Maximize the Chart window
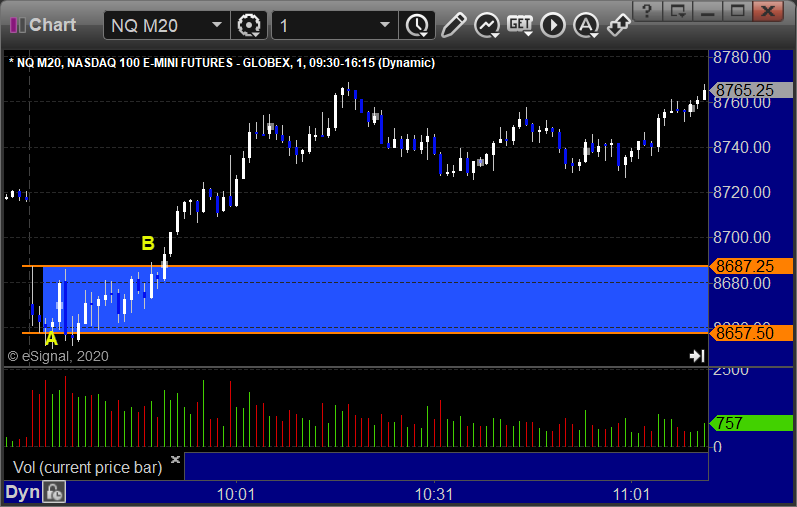 [738, 11]
